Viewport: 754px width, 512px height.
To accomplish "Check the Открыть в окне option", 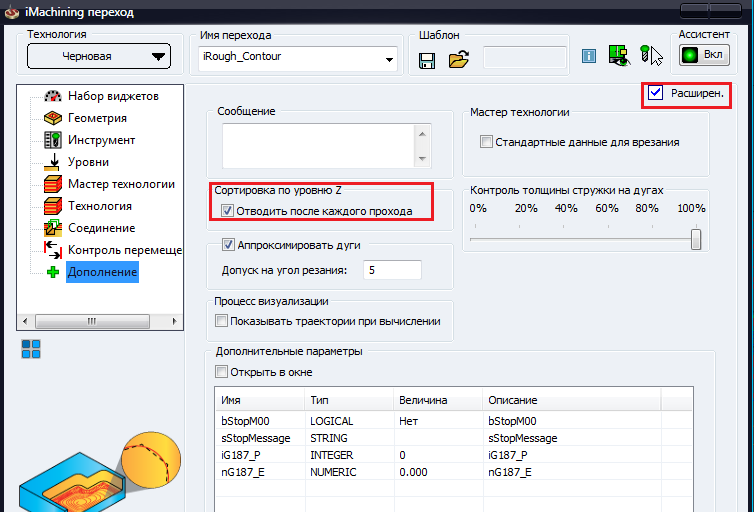I will (221, 372).
